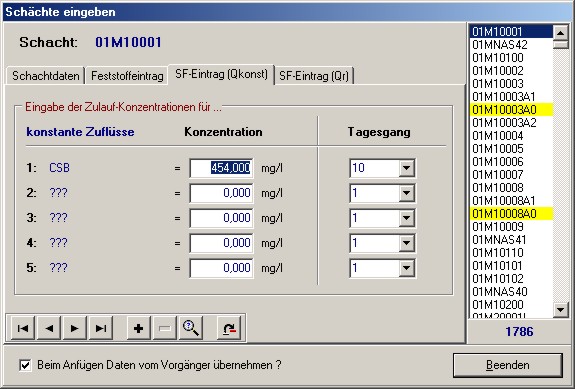The width and height of the screenshot is (575, 389).
Task: Click the concentration field of row 3
Action: point(221,218)
